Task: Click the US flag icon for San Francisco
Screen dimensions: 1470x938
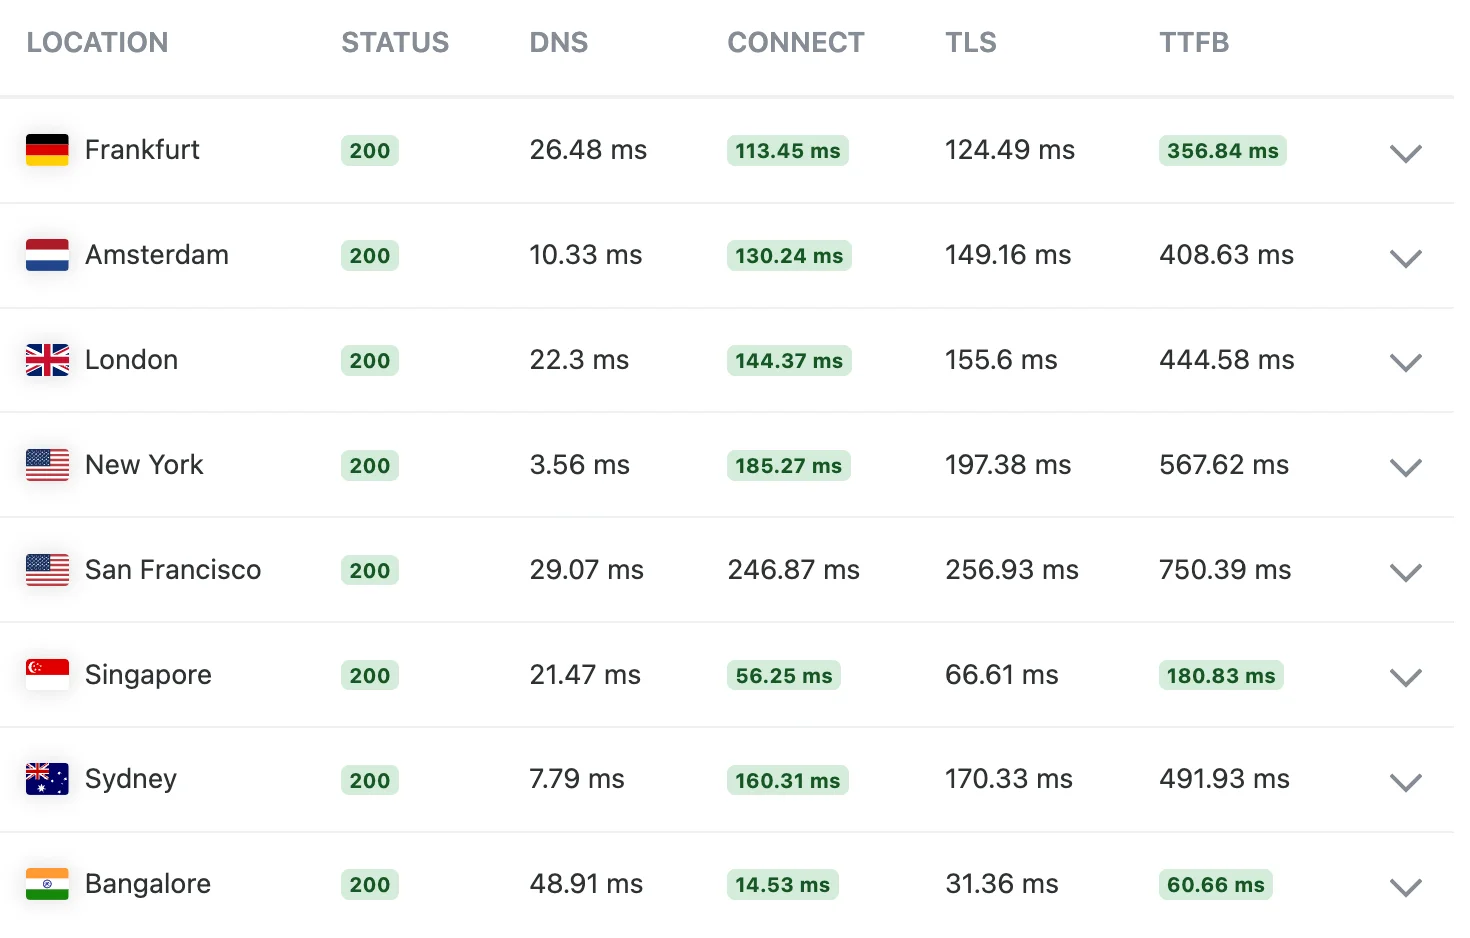Action: click(46, 569)
